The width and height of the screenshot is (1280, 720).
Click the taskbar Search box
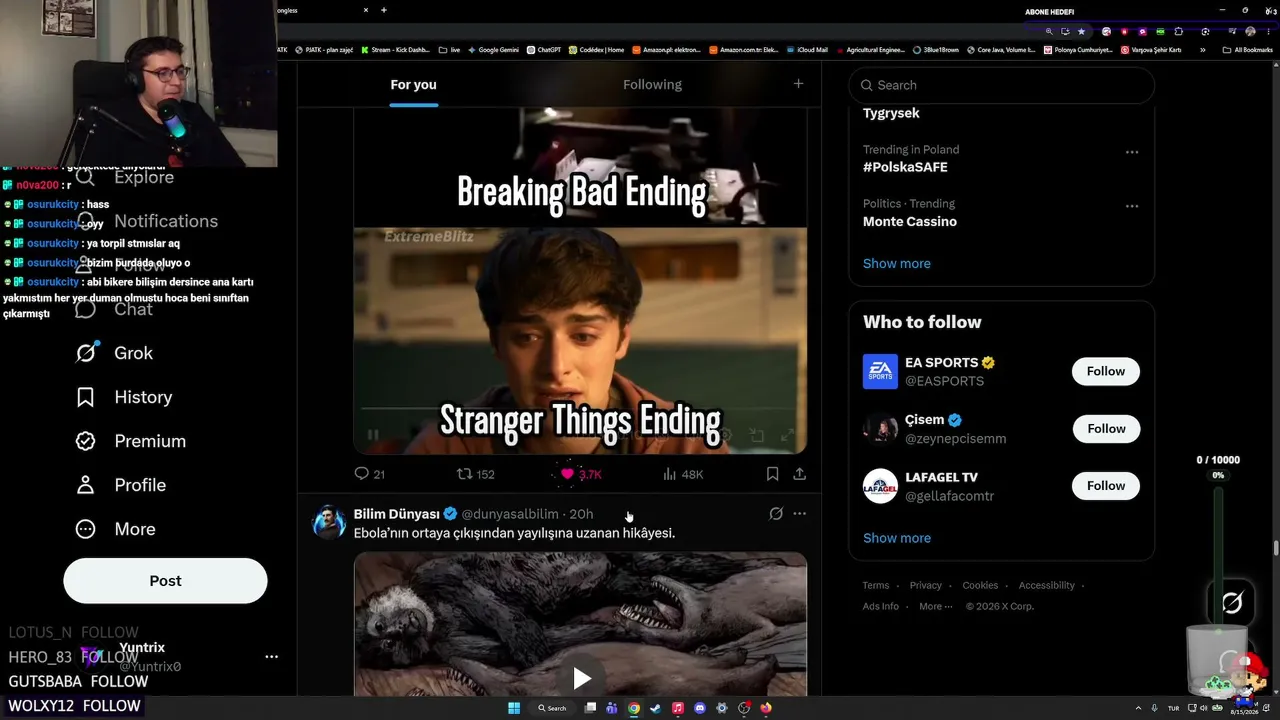pyautogui.click(x=552, y=708)
